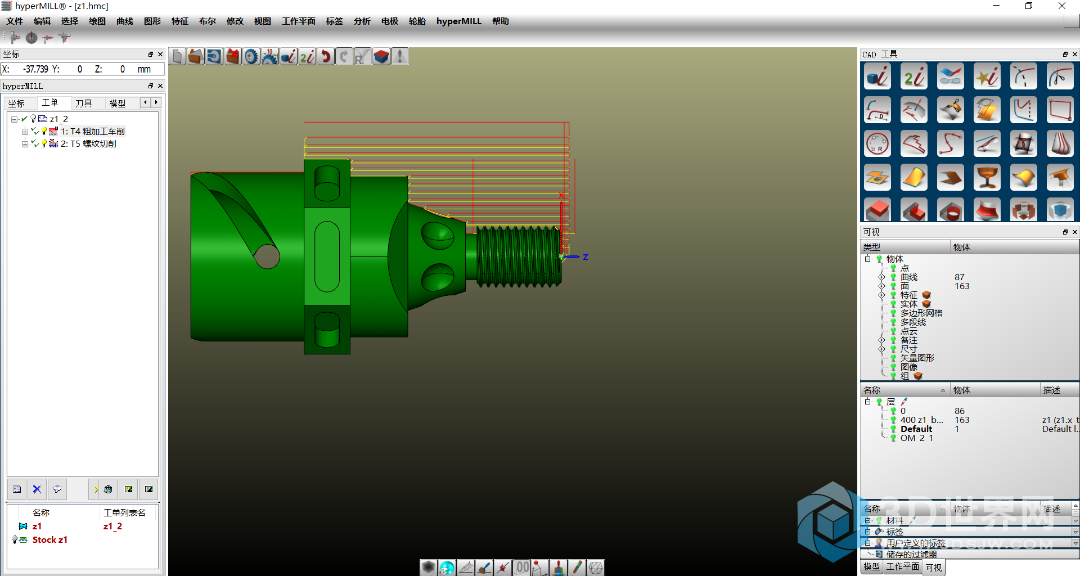Collapse the z1_2 job list tree node
Image resolution: width=1080 pixels, height=576 pixels.
(x=14, y=119)
